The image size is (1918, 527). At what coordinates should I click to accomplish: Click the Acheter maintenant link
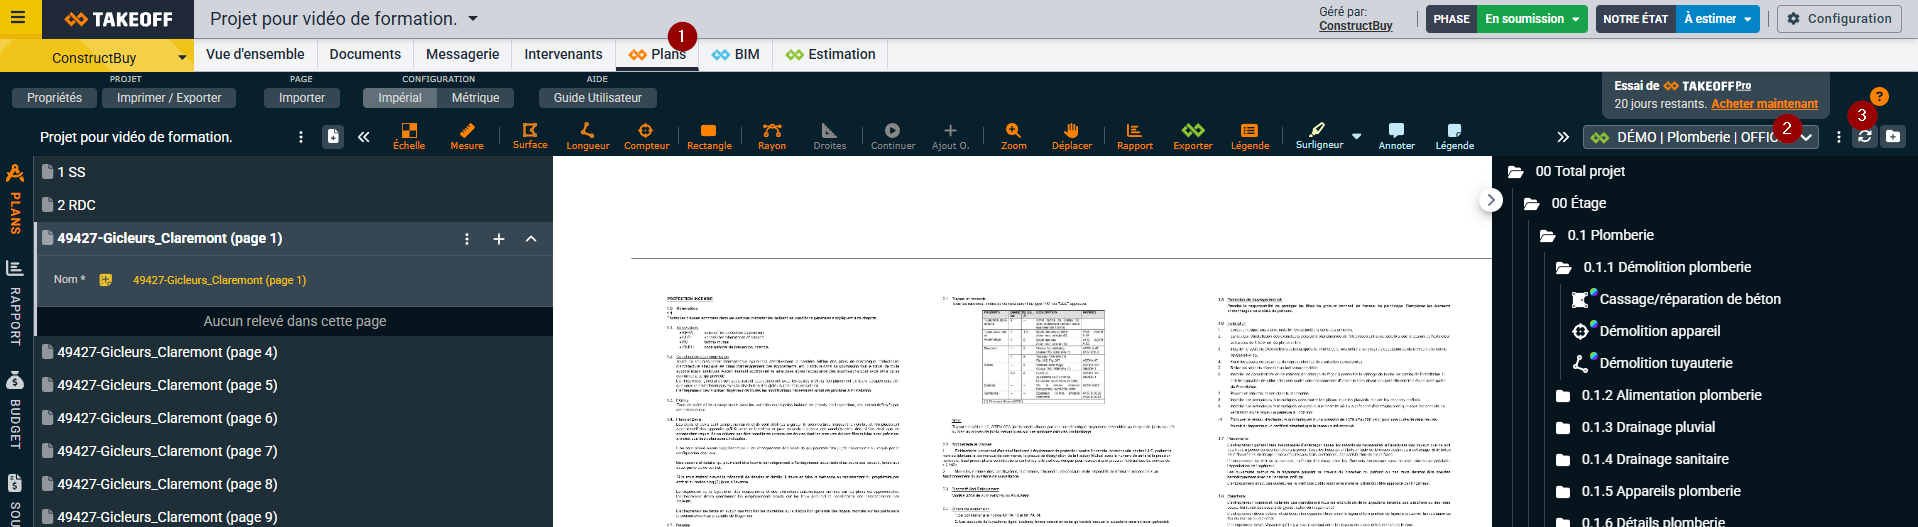click(x=1764, y=104)
